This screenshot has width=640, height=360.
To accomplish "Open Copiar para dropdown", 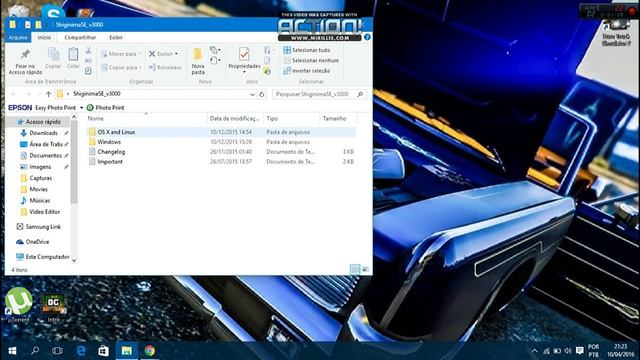I will point(121,67).
